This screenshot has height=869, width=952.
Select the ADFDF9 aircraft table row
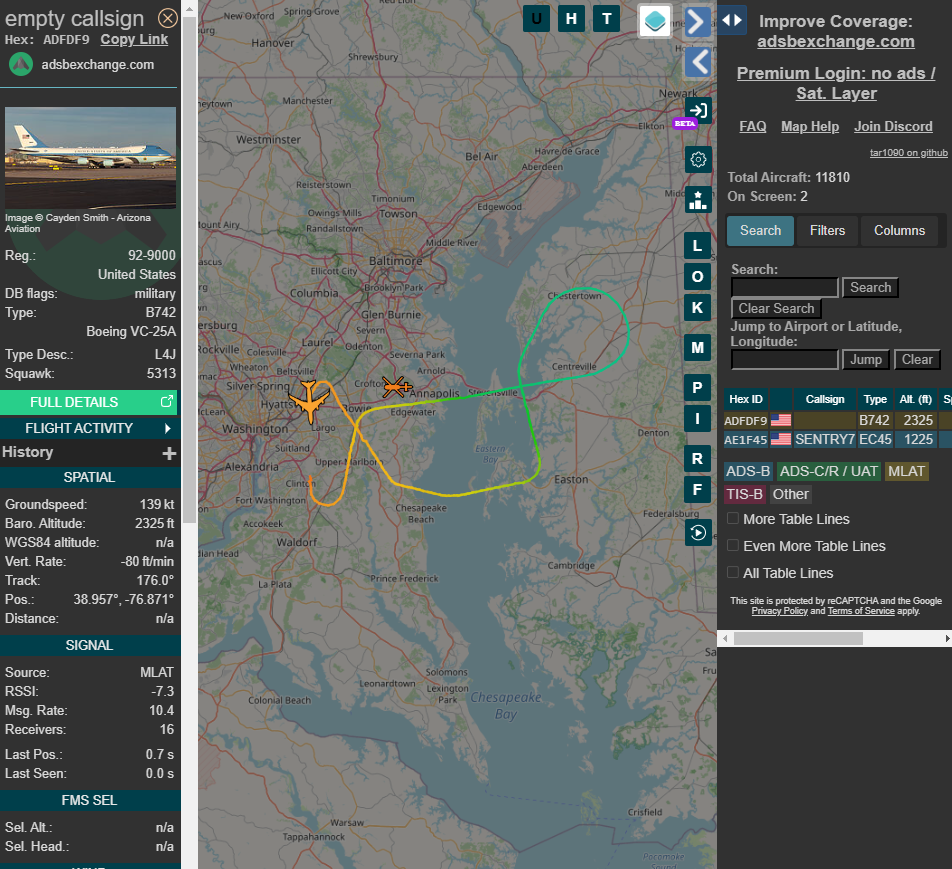pos(837,420)
